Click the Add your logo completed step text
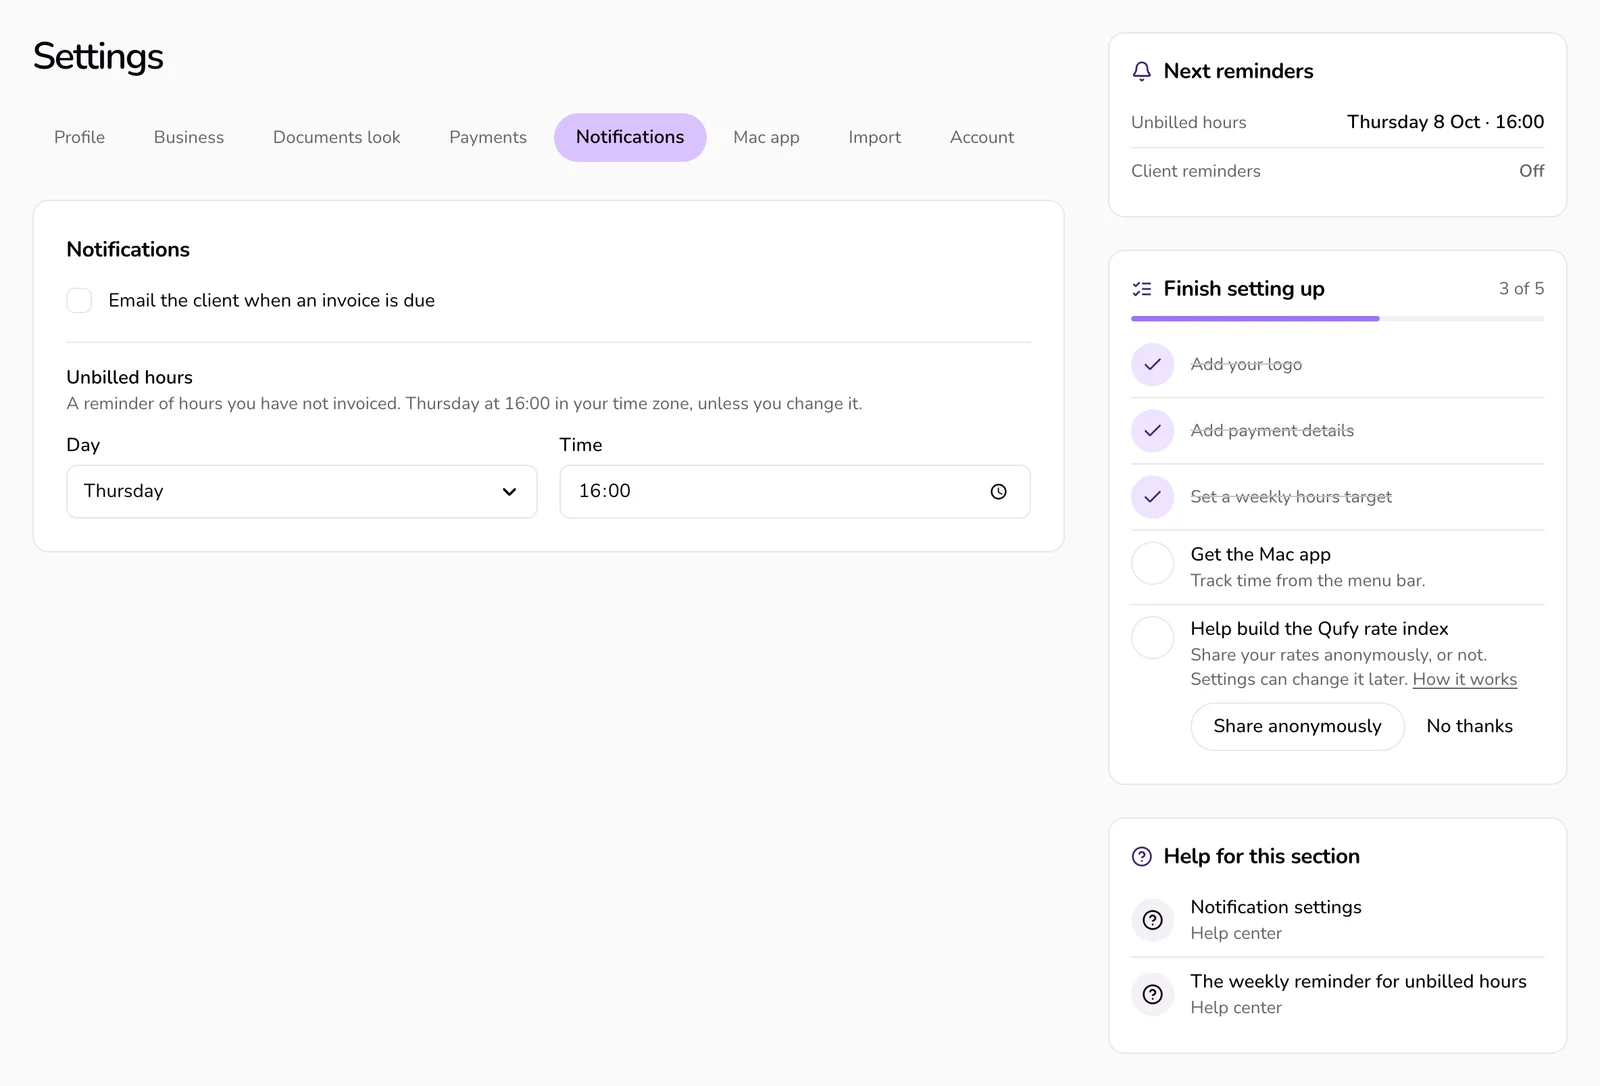Viewport: 1600px width, 1086px height. pos(1246,365)
